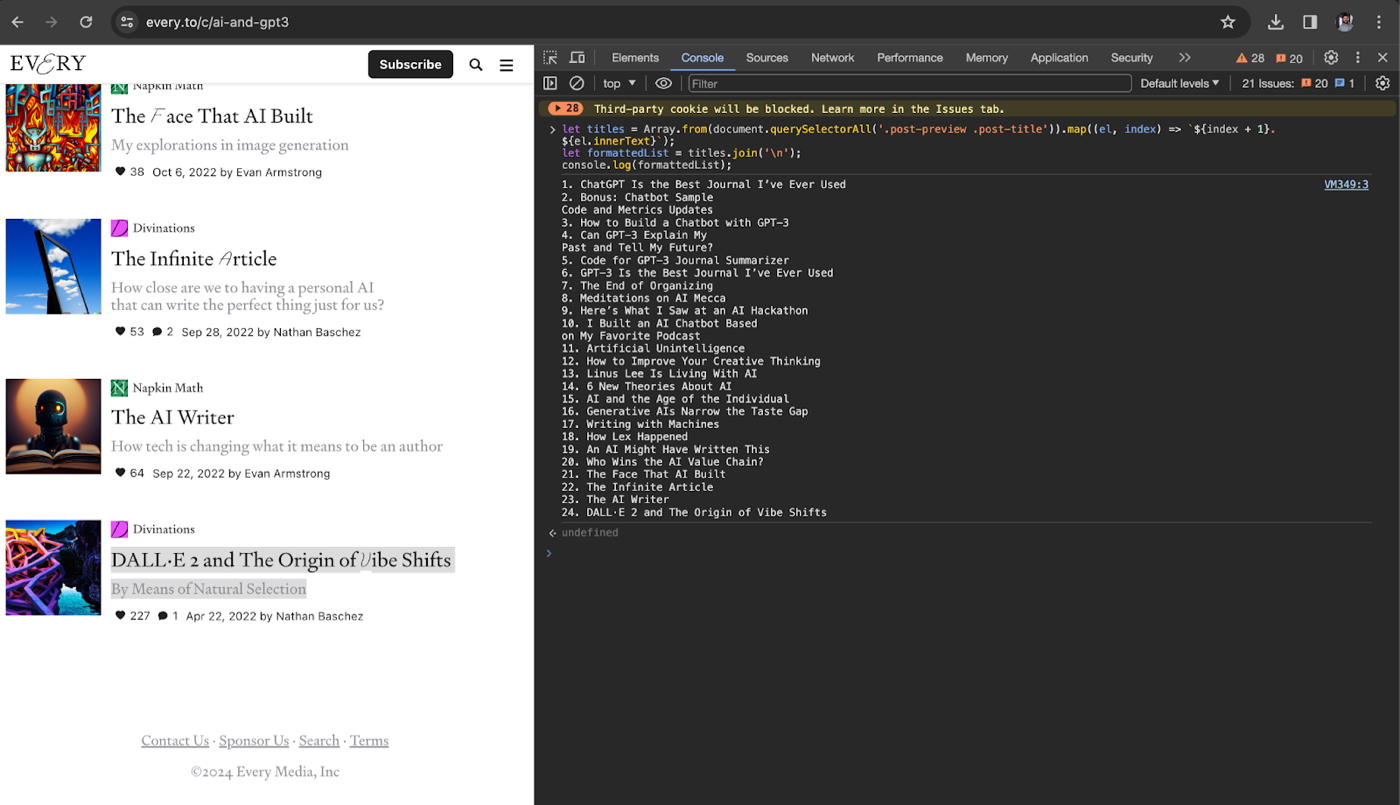The height and width of the screenshot is (805, 1400).
Task: Clear the console with the clear icon
Action: 577,84
